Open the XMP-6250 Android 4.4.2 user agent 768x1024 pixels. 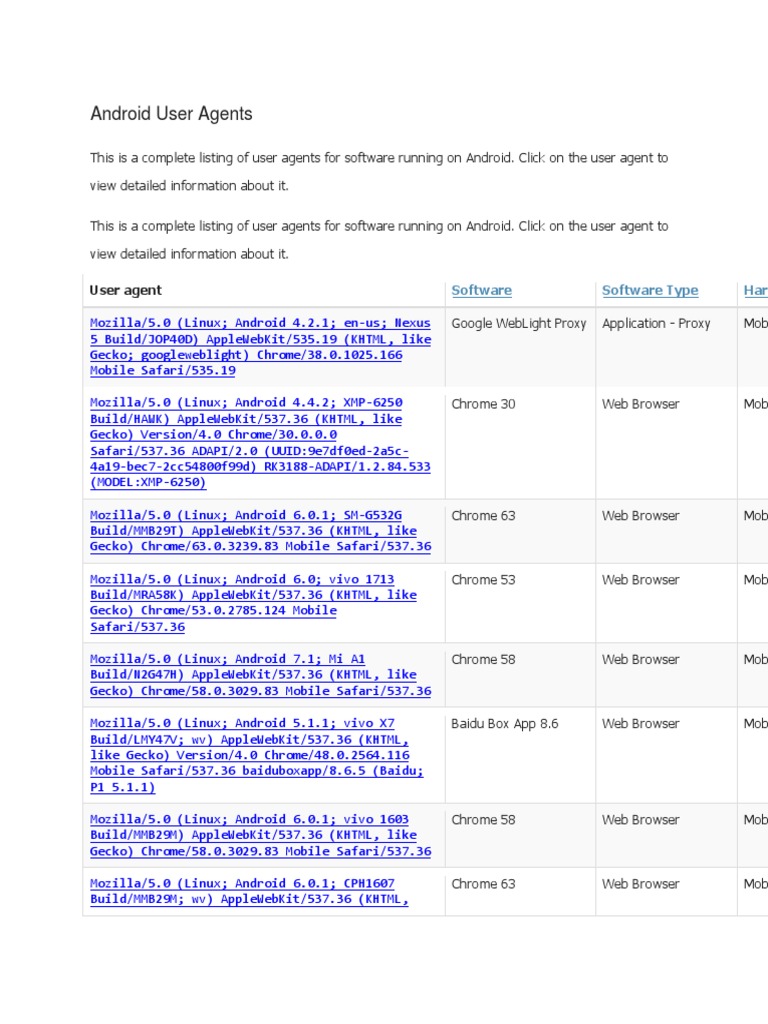pos(261,443)
